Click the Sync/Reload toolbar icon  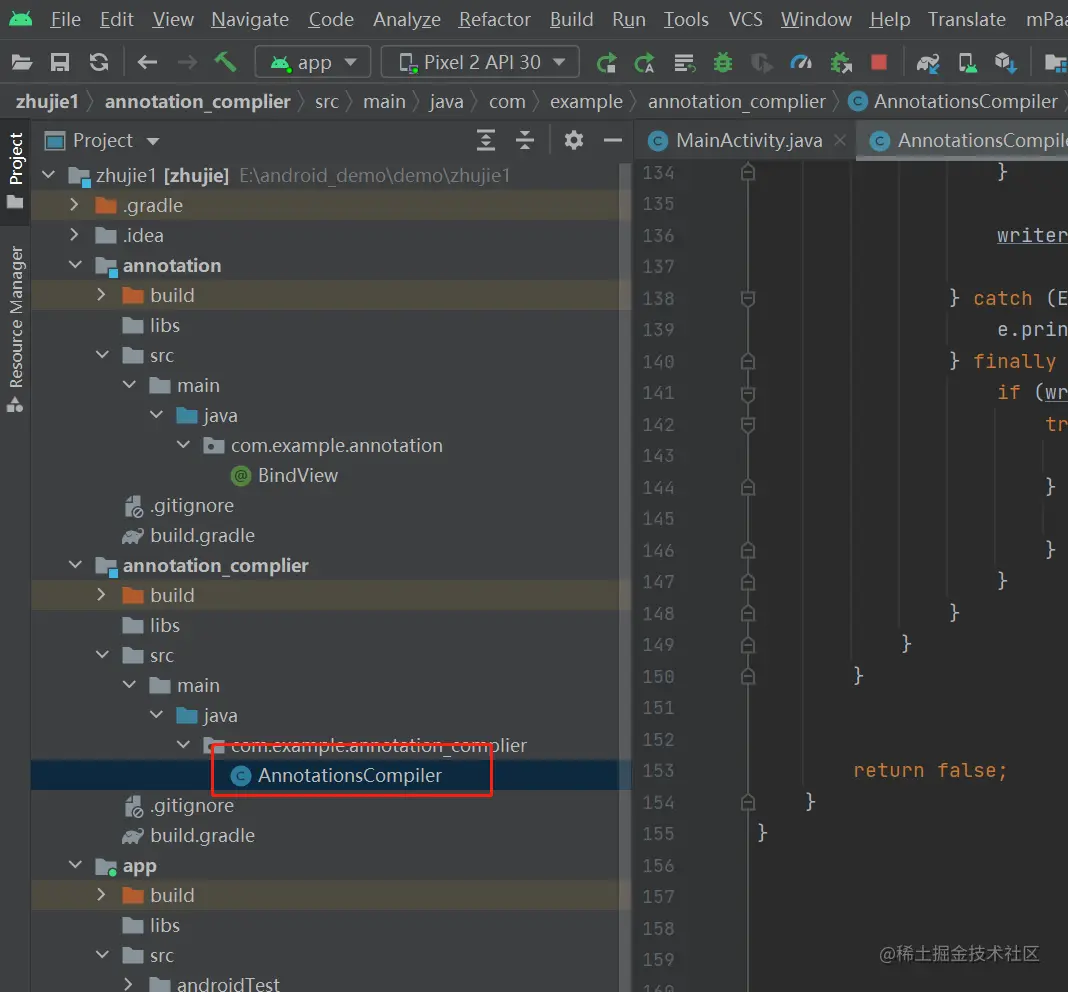[x=99, y=63]
